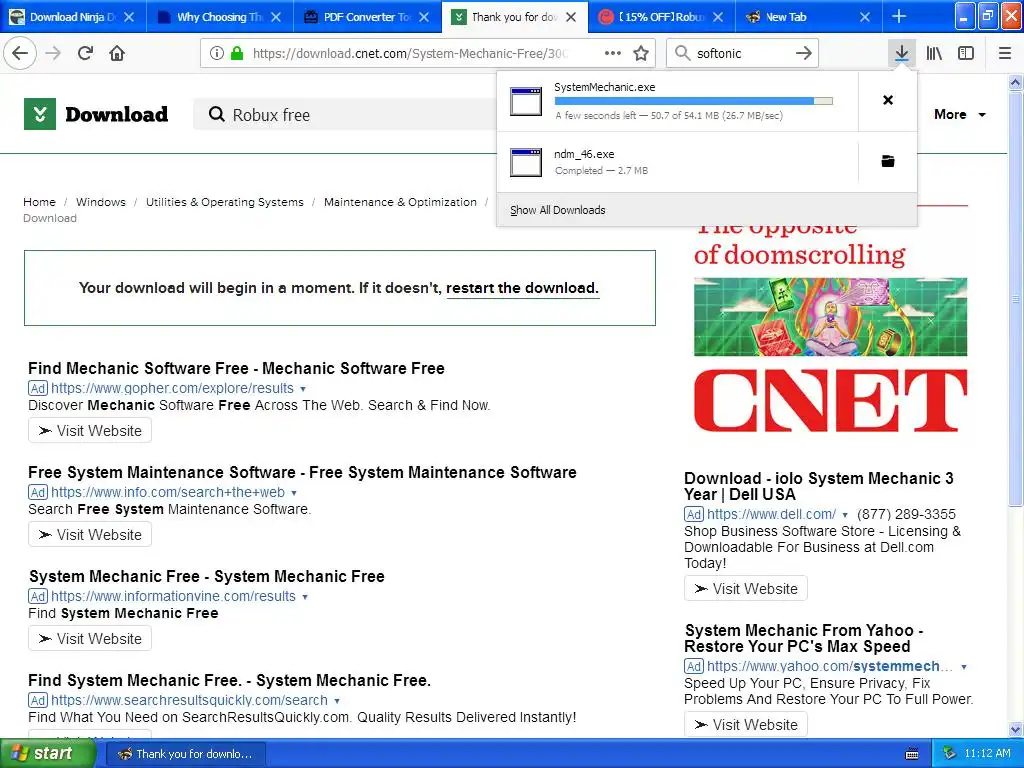Screen dimensions: 1024x768
Task: Open the Library toolbar icon
Action: (934, 53)
